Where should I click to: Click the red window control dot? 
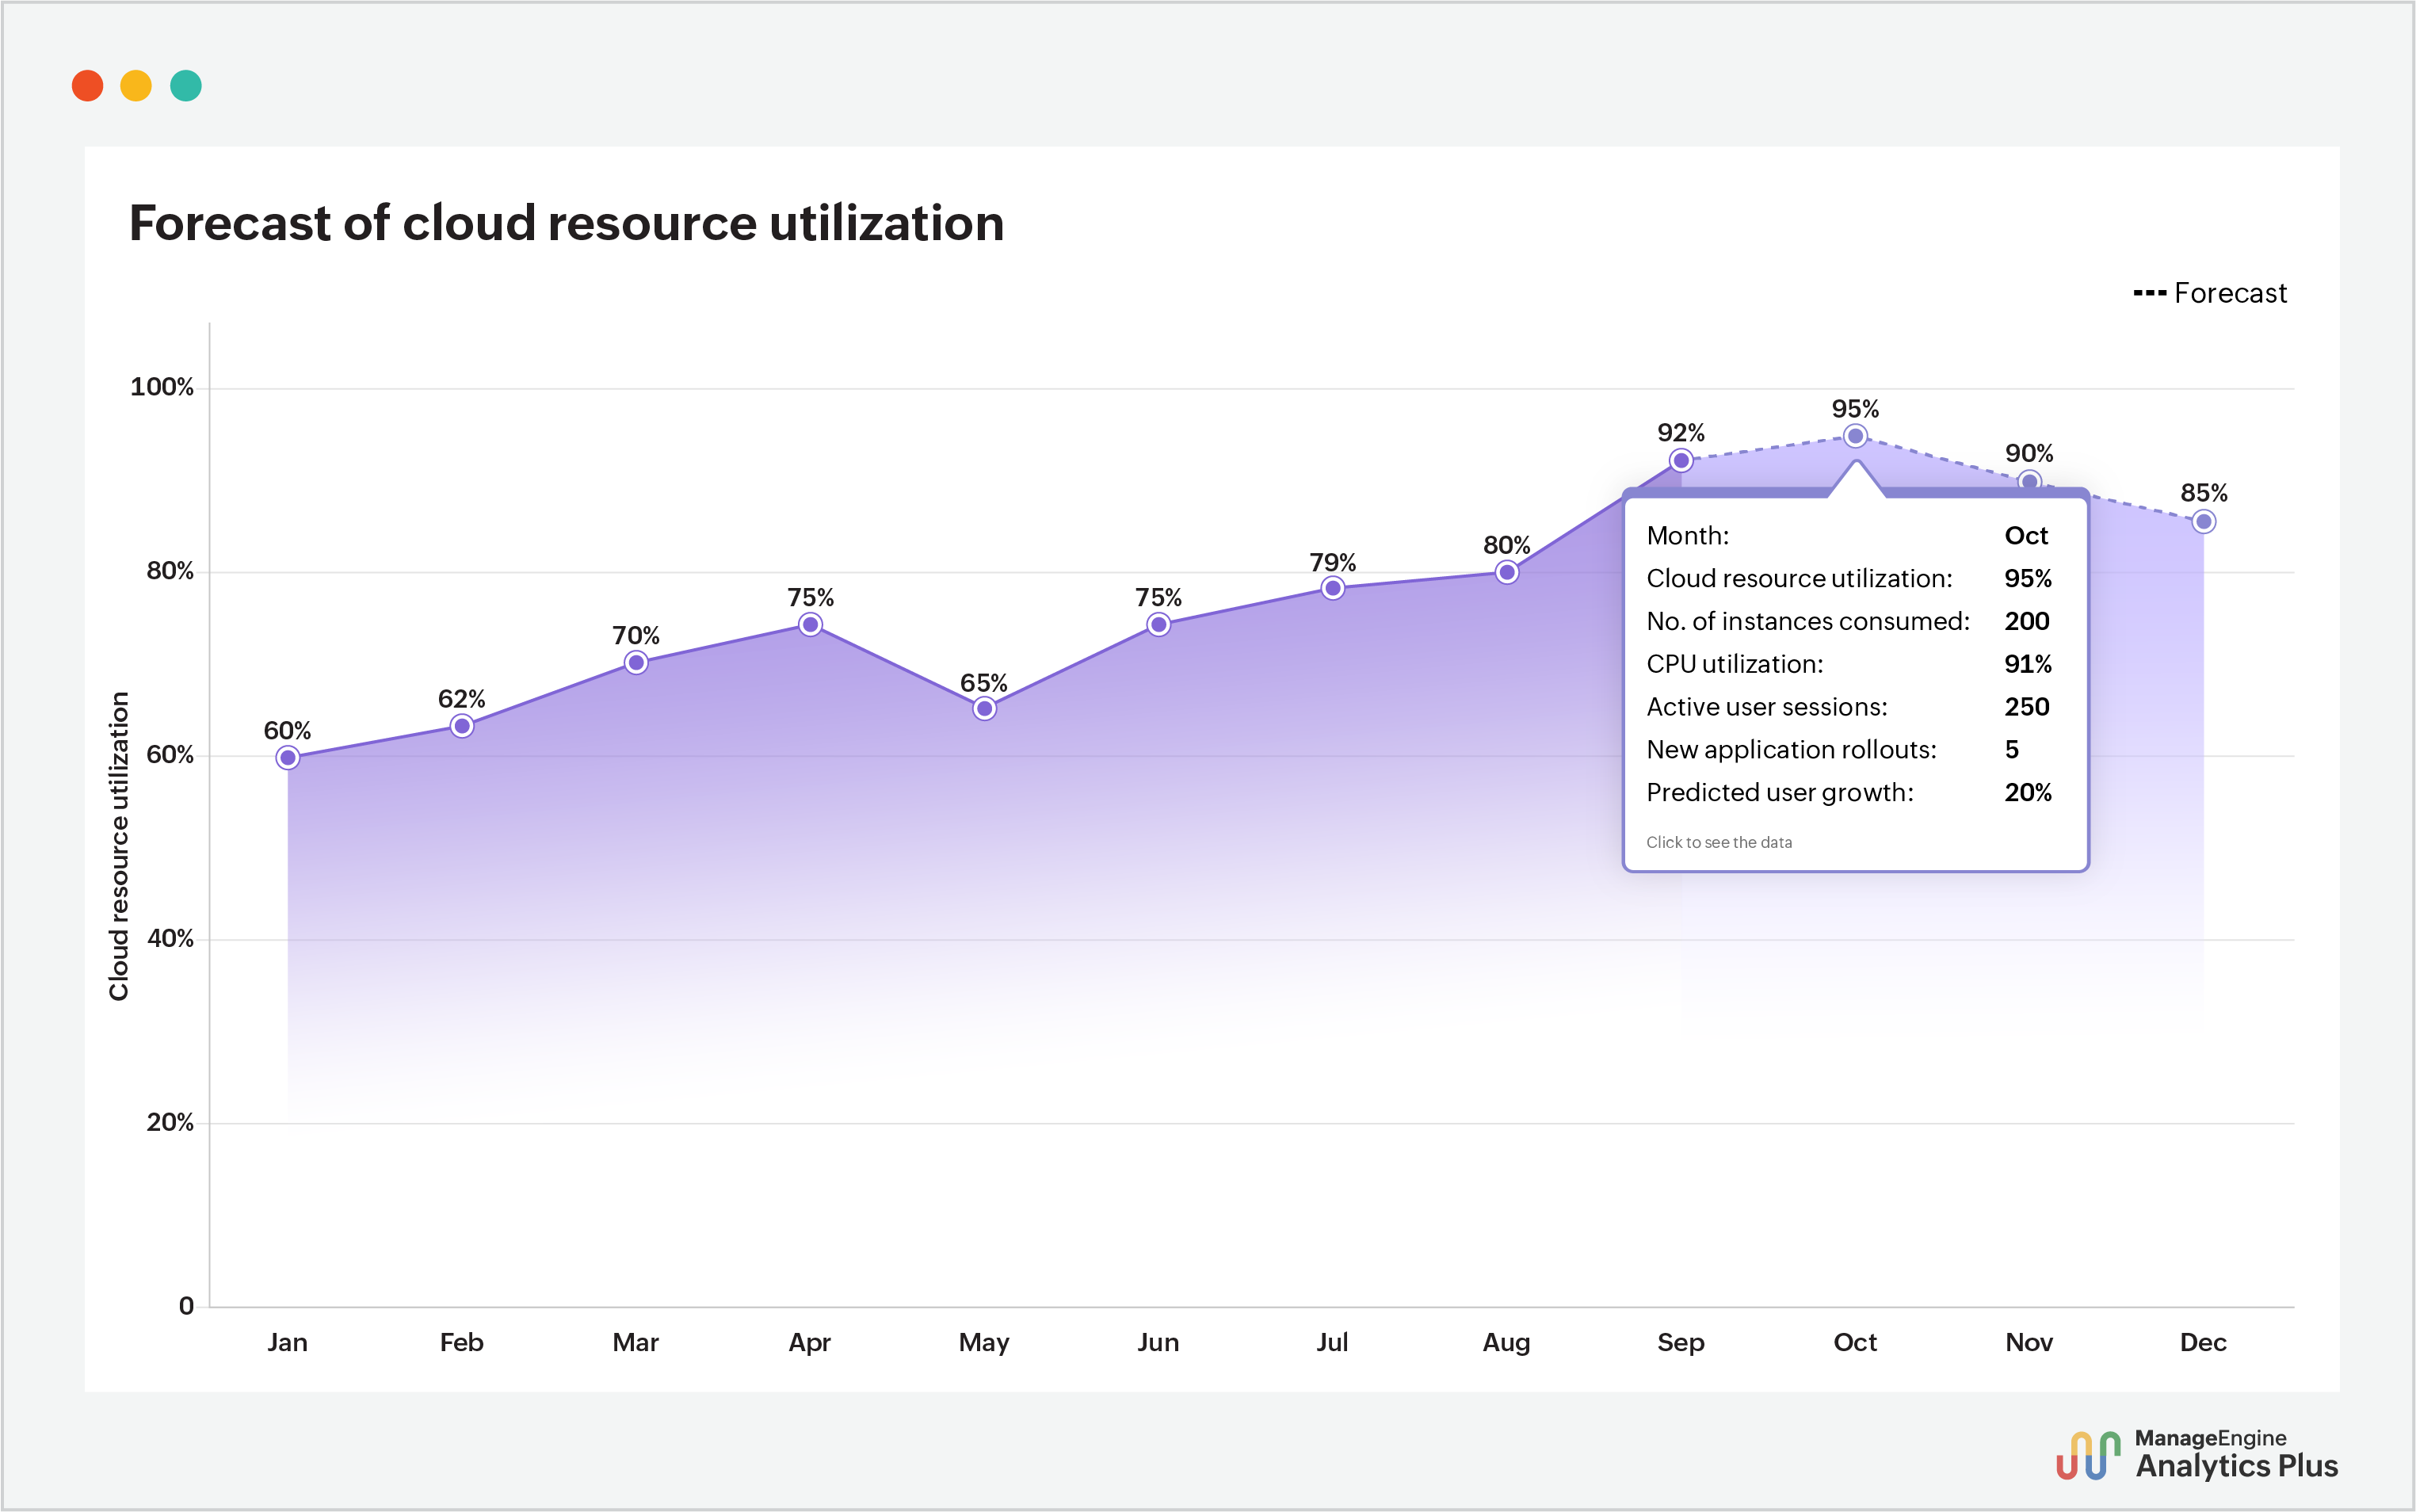[x=88, y=86]
